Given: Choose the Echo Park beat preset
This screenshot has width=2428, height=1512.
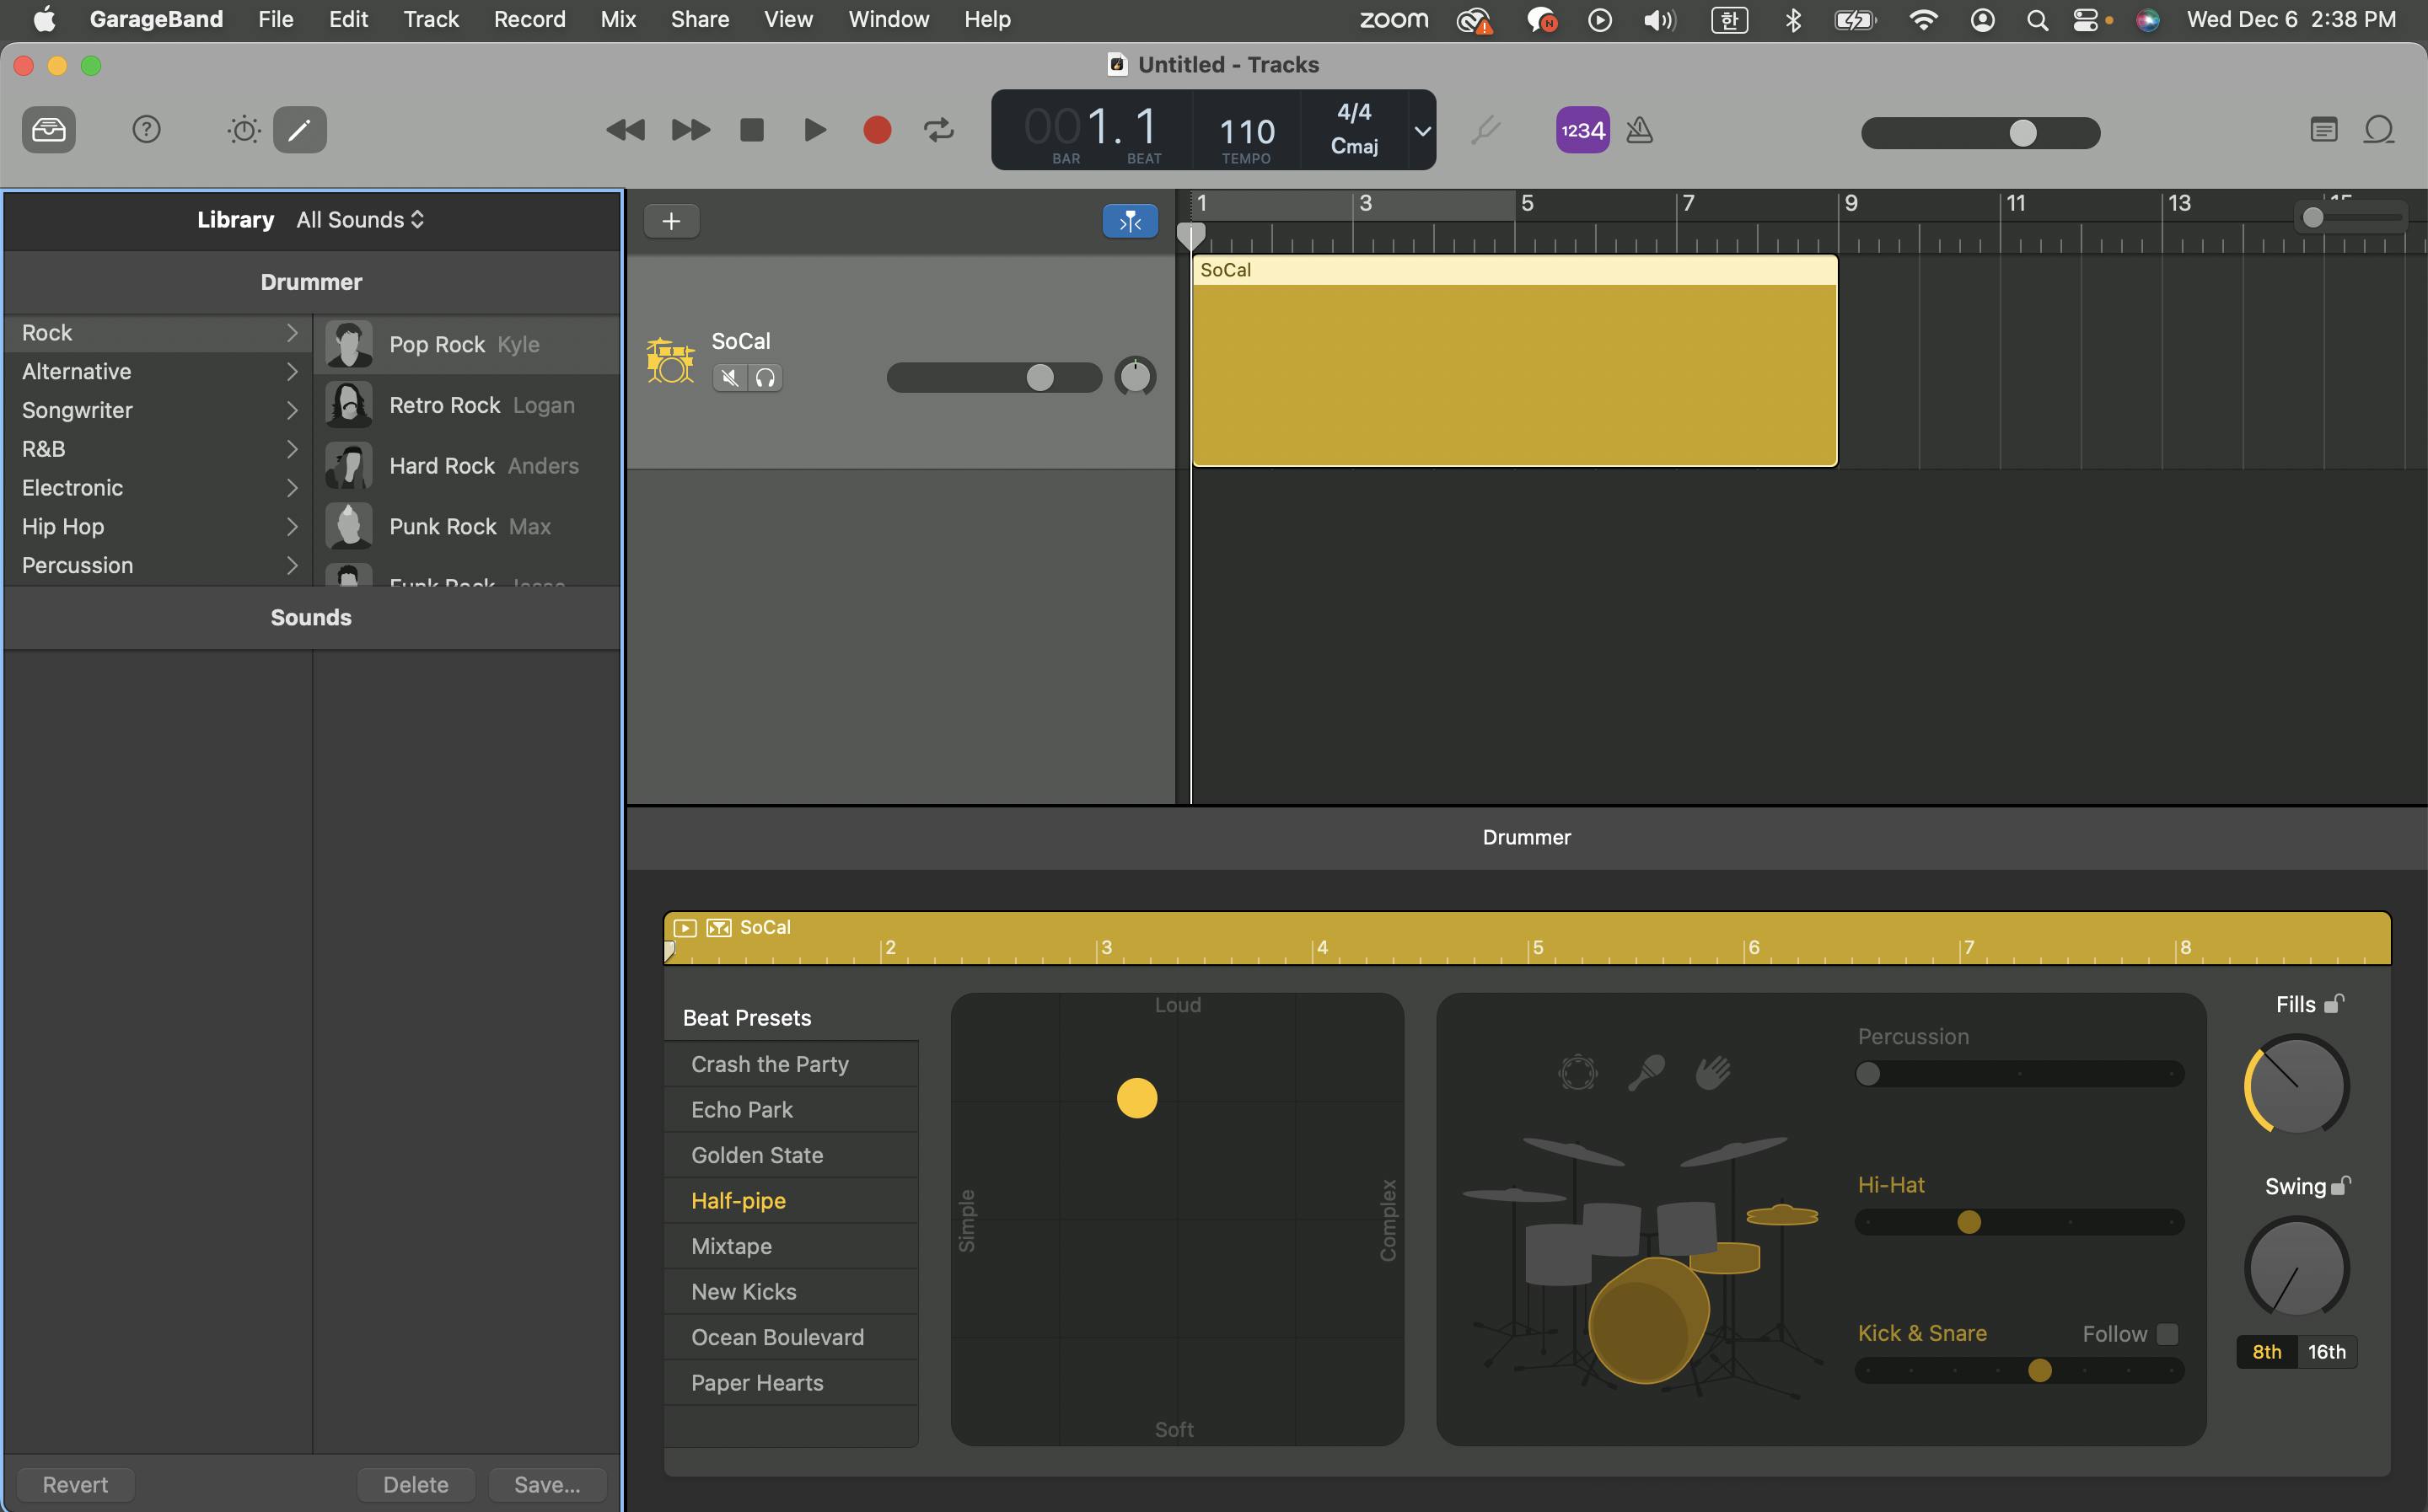Looking at the screenshot, I should (791, 1110).
